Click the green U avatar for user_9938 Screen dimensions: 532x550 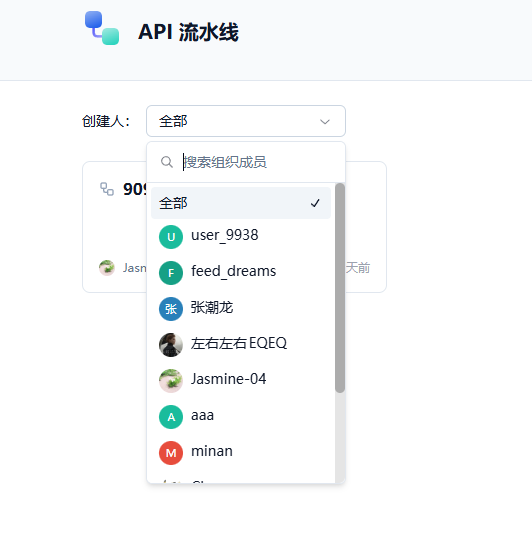coord(171,237)
